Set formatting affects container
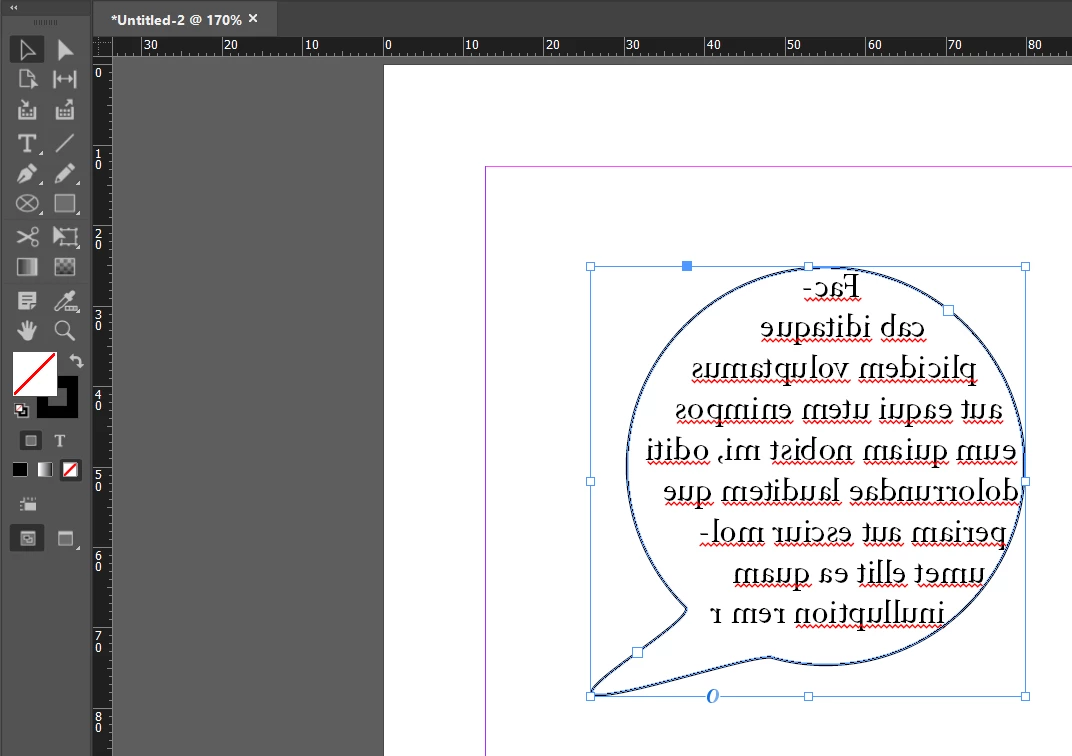 point(31,441)
